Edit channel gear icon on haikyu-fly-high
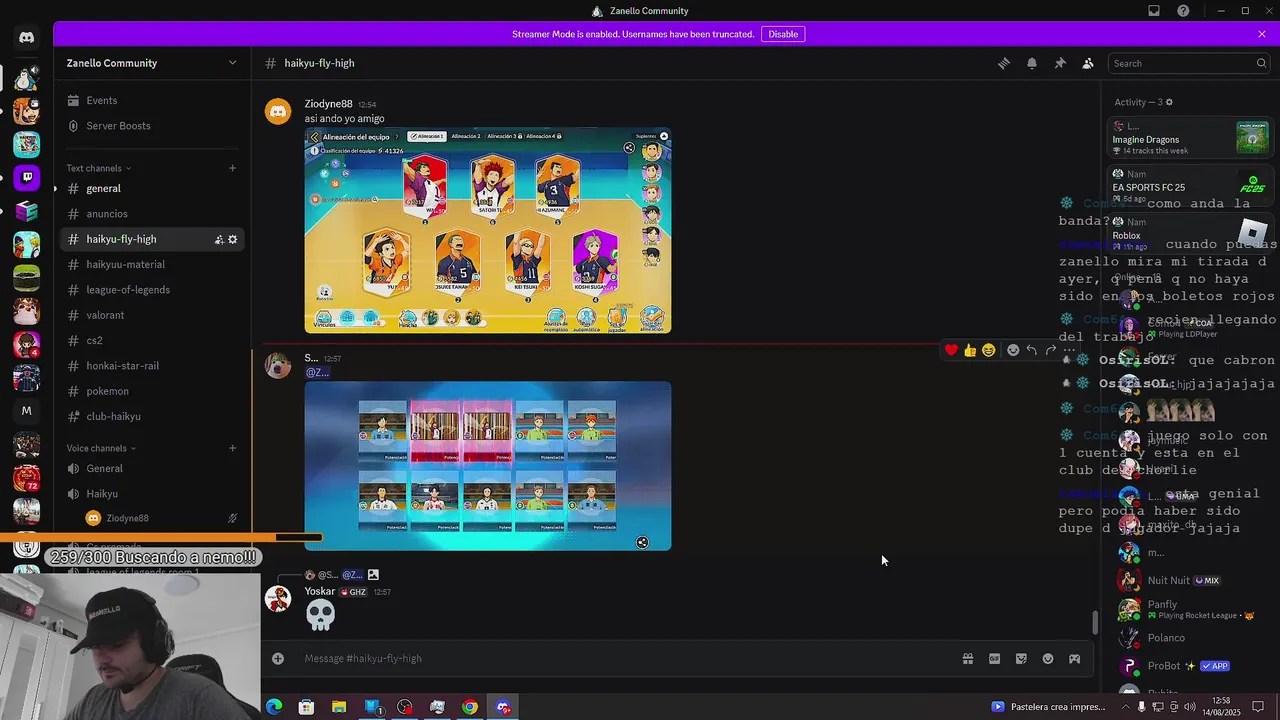 click(233, 239)
